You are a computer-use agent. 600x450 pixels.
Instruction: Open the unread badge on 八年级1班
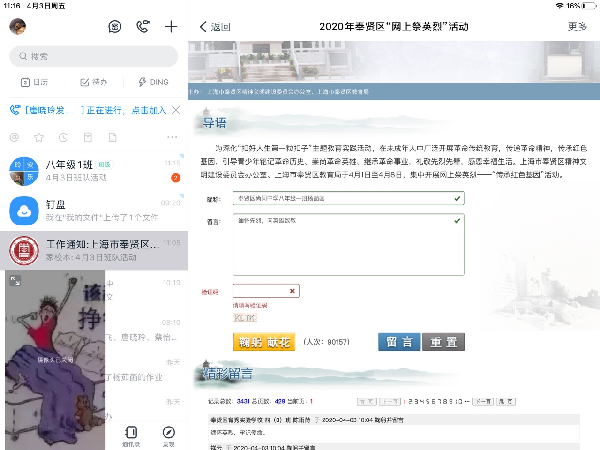(x=176, y=178)
